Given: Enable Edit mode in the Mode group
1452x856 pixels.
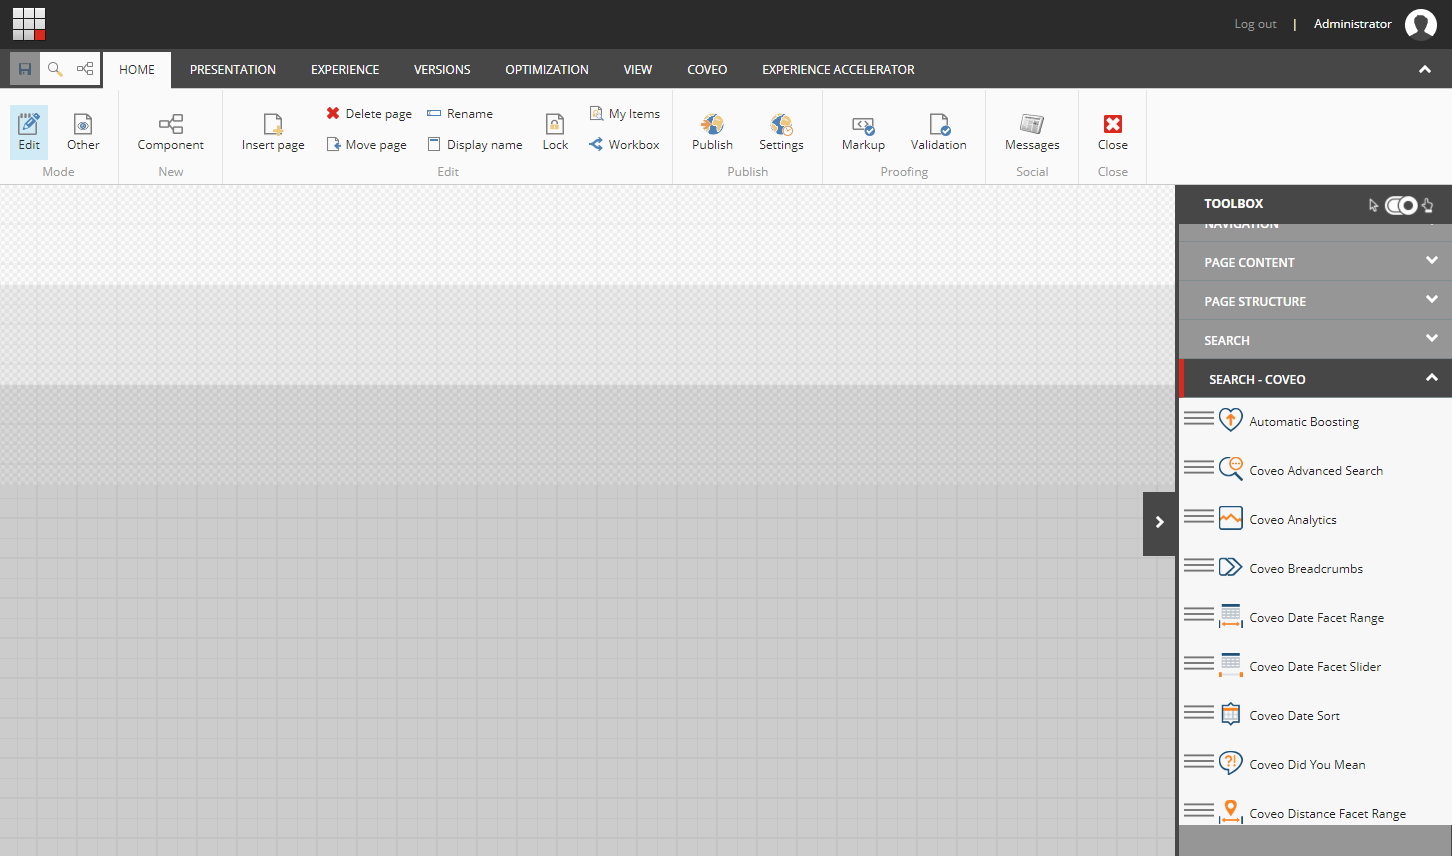Looking at the screenshot, I should click(28, 131).
